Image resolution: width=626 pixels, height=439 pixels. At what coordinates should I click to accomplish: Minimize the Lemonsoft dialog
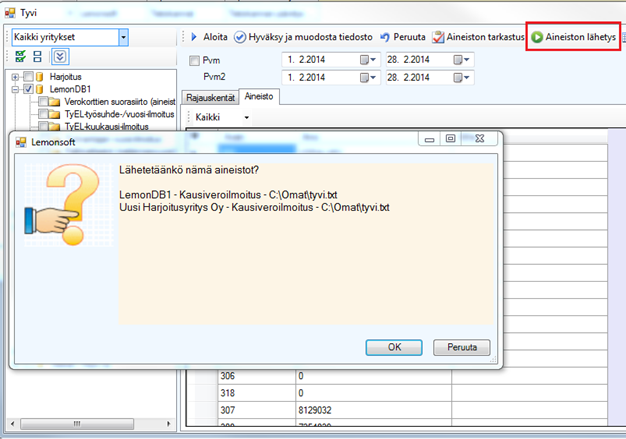[x=429, y=139]
